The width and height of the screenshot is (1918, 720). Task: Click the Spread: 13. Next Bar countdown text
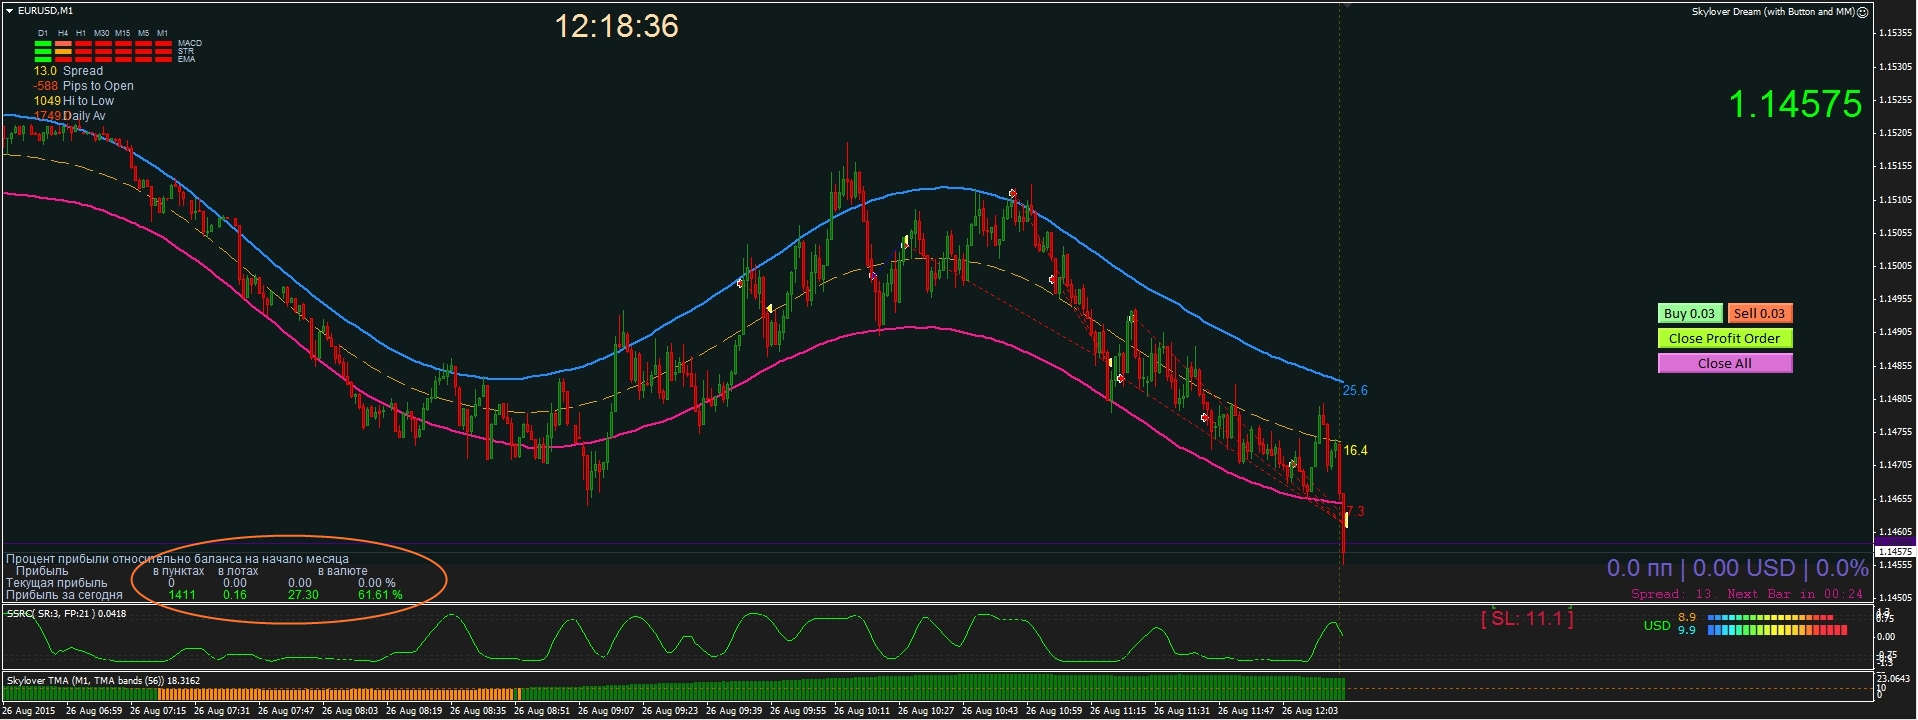1747,594
